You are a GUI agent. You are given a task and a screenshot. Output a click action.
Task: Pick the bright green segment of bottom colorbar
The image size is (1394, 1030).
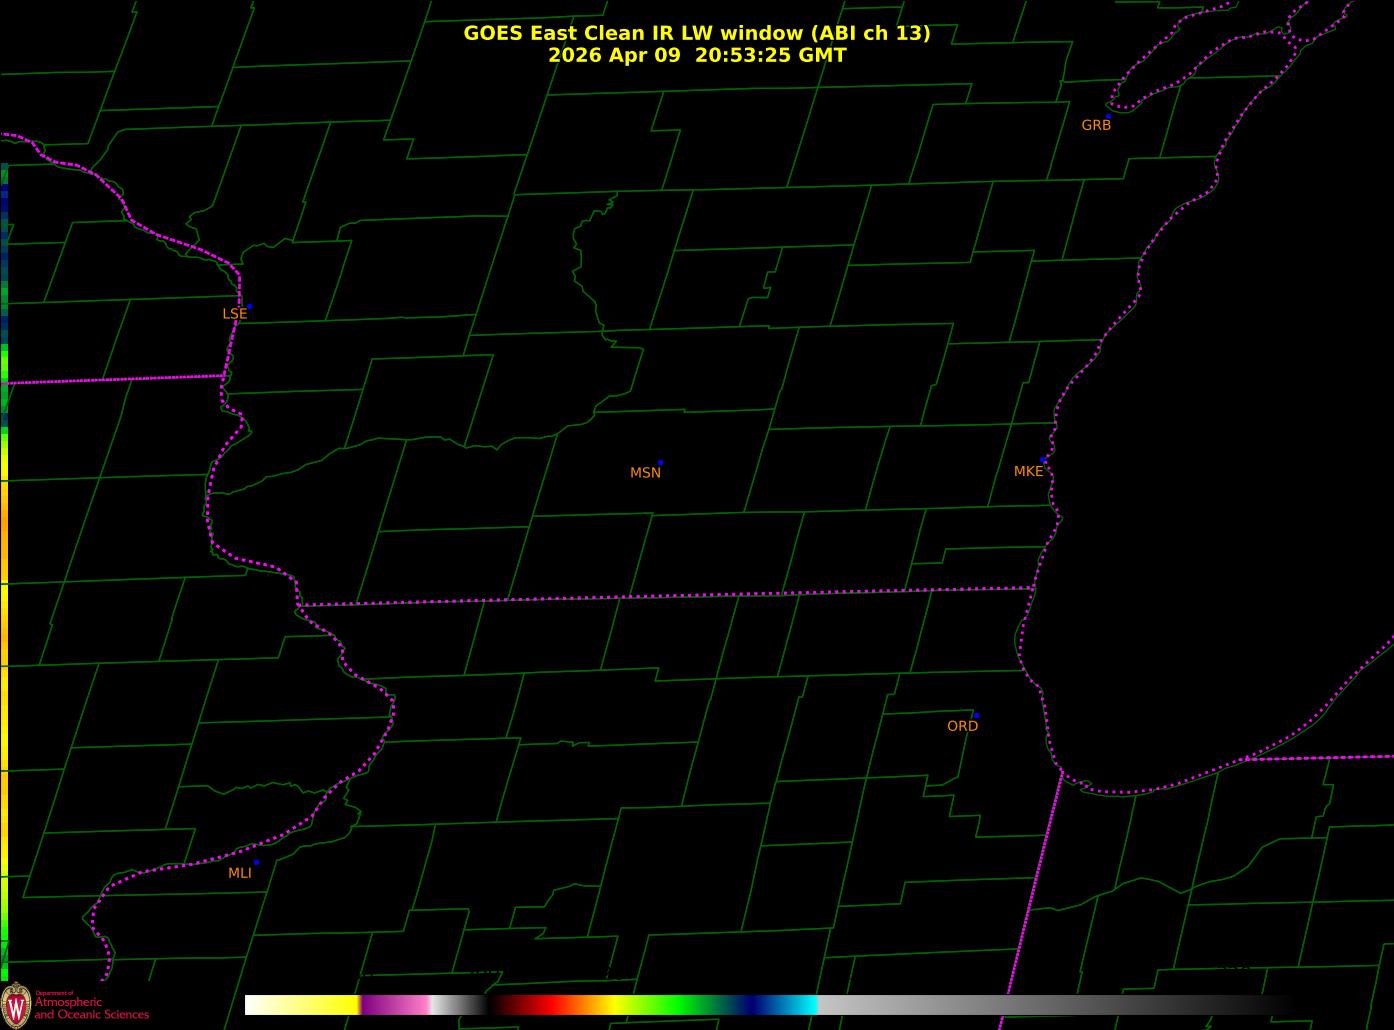pos(680,1005)
